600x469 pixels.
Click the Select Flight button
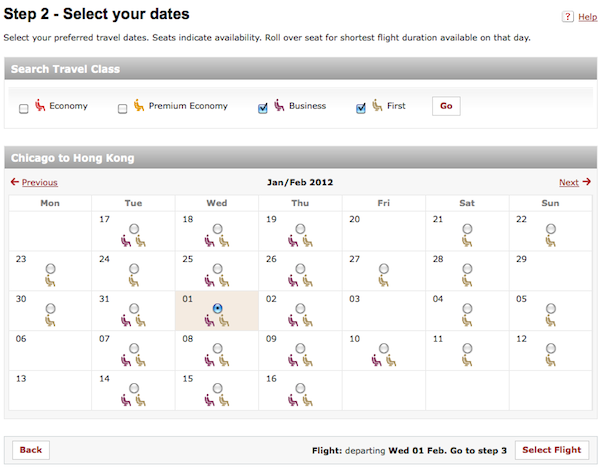[552, 450]
